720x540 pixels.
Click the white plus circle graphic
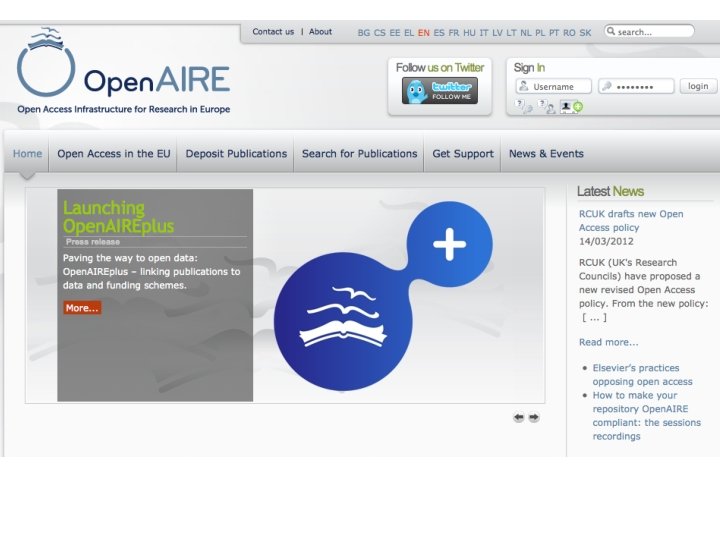(450, 244)
